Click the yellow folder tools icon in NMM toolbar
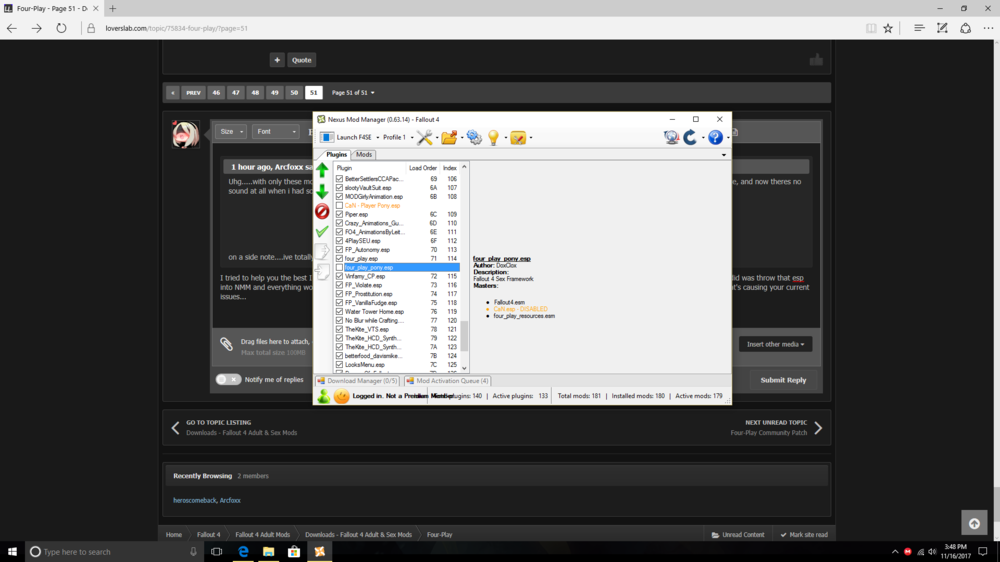Image resolution: width=1000 pixels, height=562 pixels. [x=518, y=137]
